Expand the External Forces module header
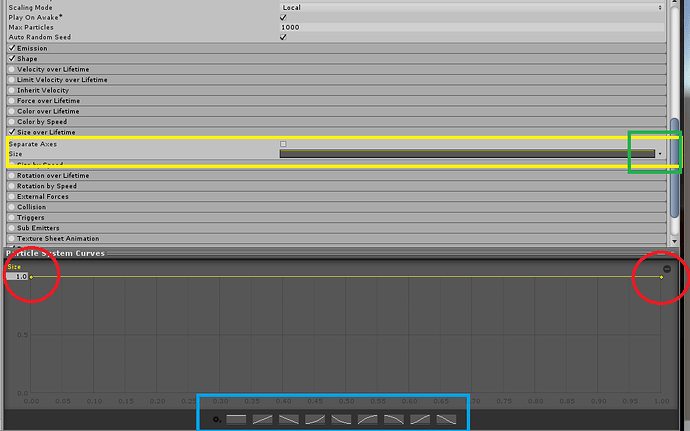The width and height of the screenshot is (690, 431). (337, 196)
